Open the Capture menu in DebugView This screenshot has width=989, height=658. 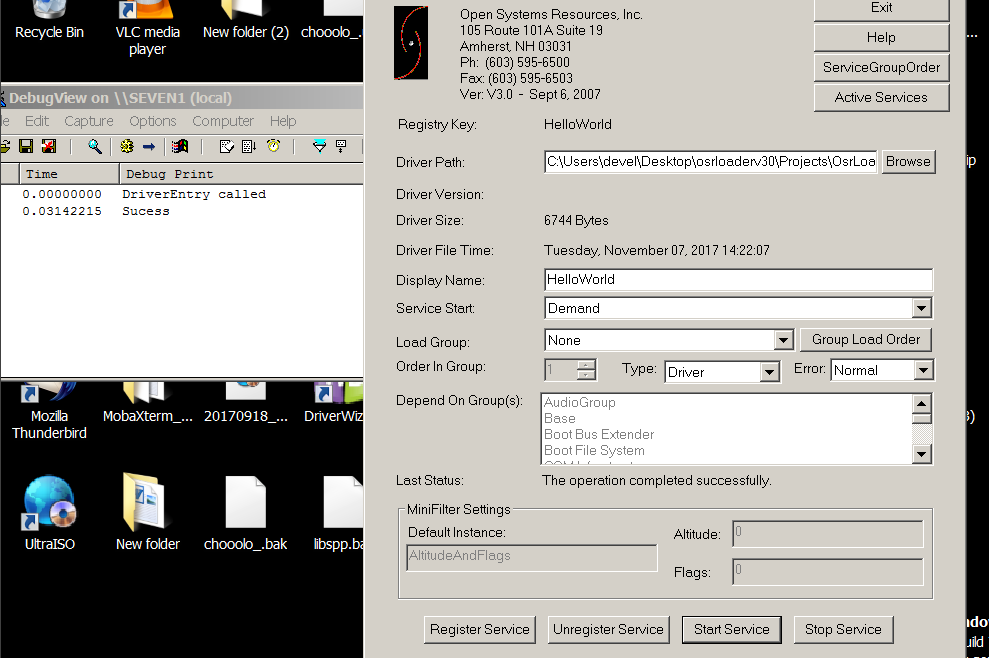tap(89, 121)
